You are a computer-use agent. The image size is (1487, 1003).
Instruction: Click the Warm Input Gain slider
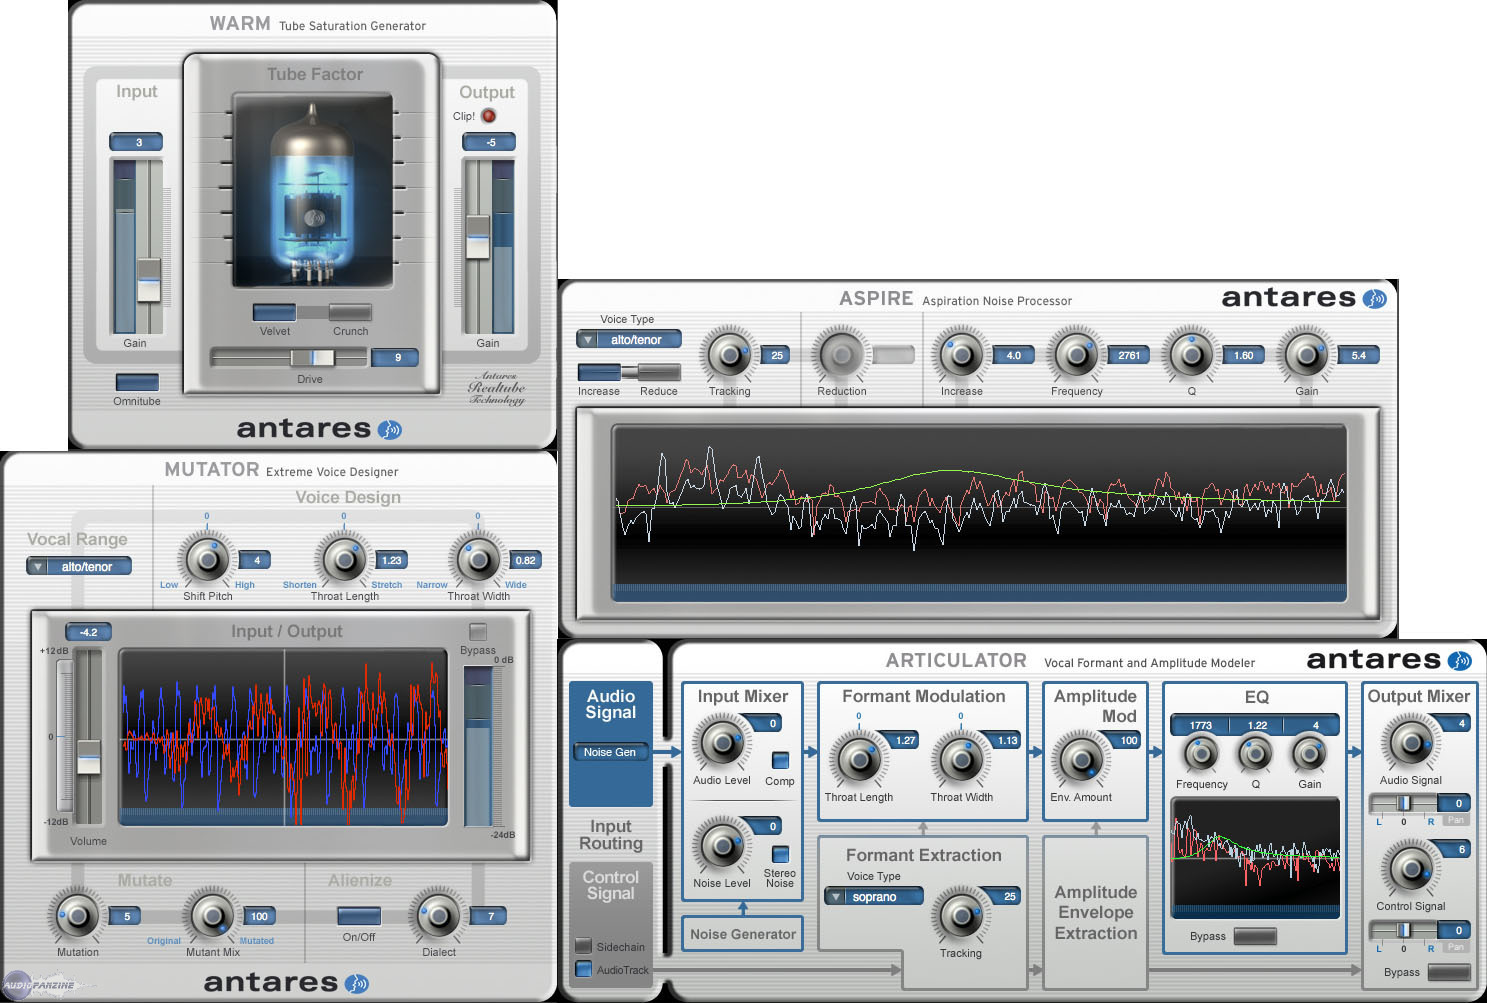coord(149,280)
